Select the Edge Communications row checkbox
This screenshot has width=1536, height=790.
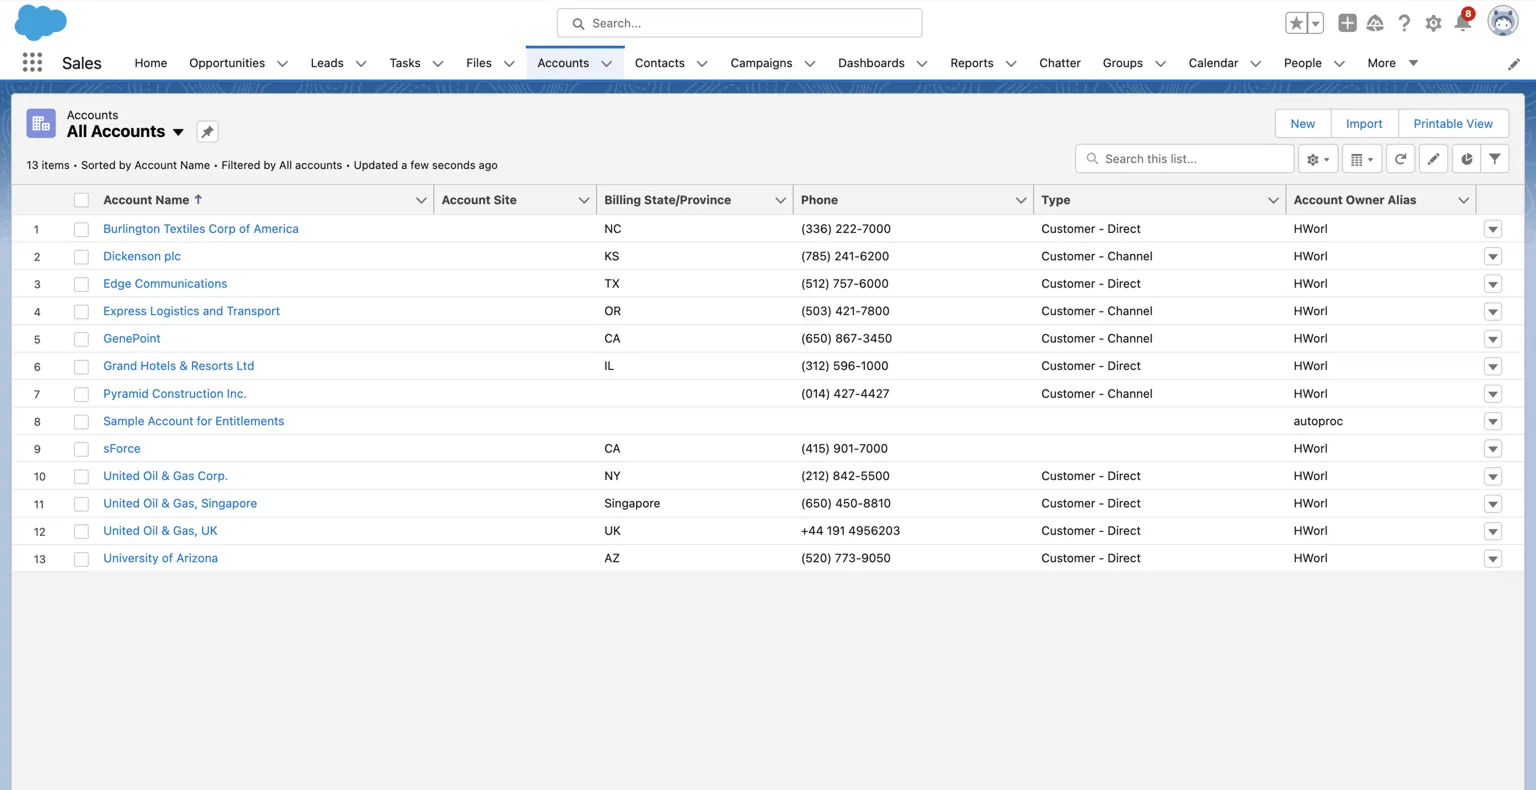pyautogui.click(x=81, y=284)
